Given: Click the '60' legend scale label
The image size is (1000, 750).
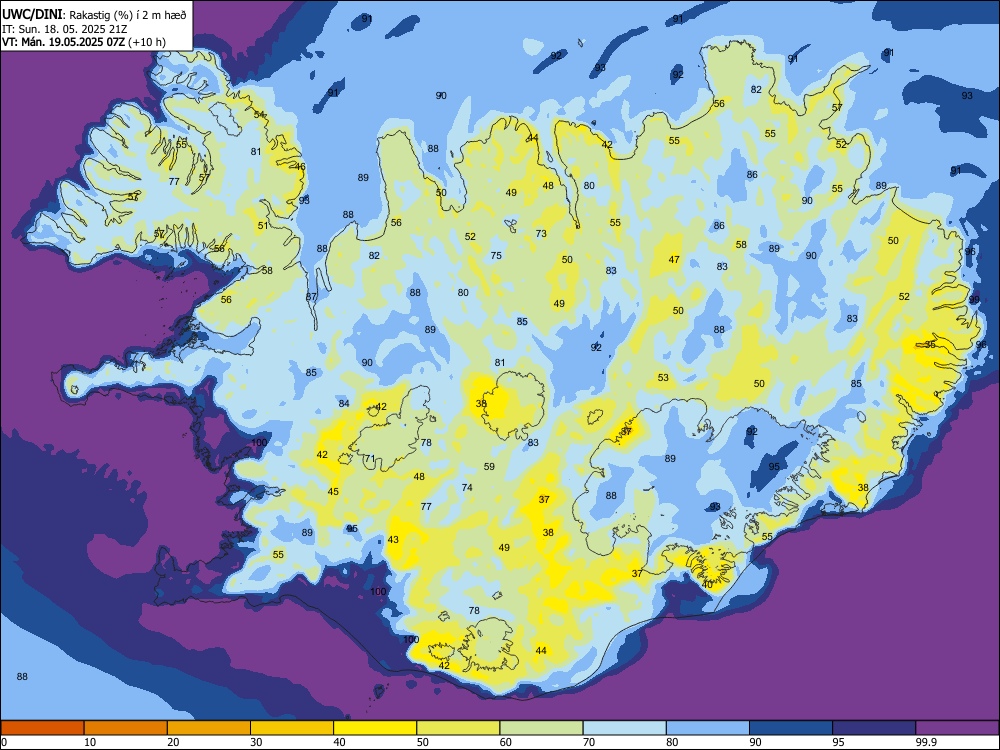Looking at the screenshot, I should coord(506,742).
